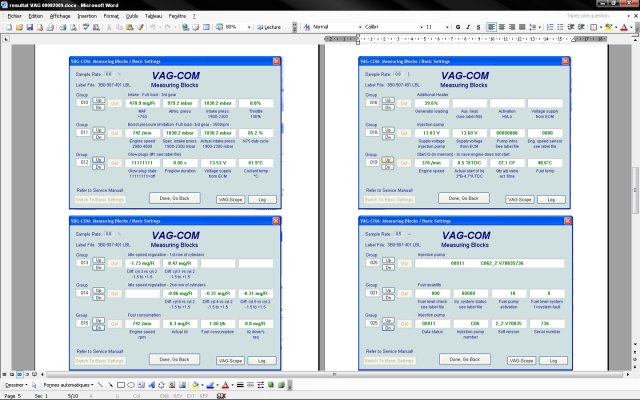640x400 pixels.
Task: Expand the borders dropdown arrow
Action: tap(601, 27)
